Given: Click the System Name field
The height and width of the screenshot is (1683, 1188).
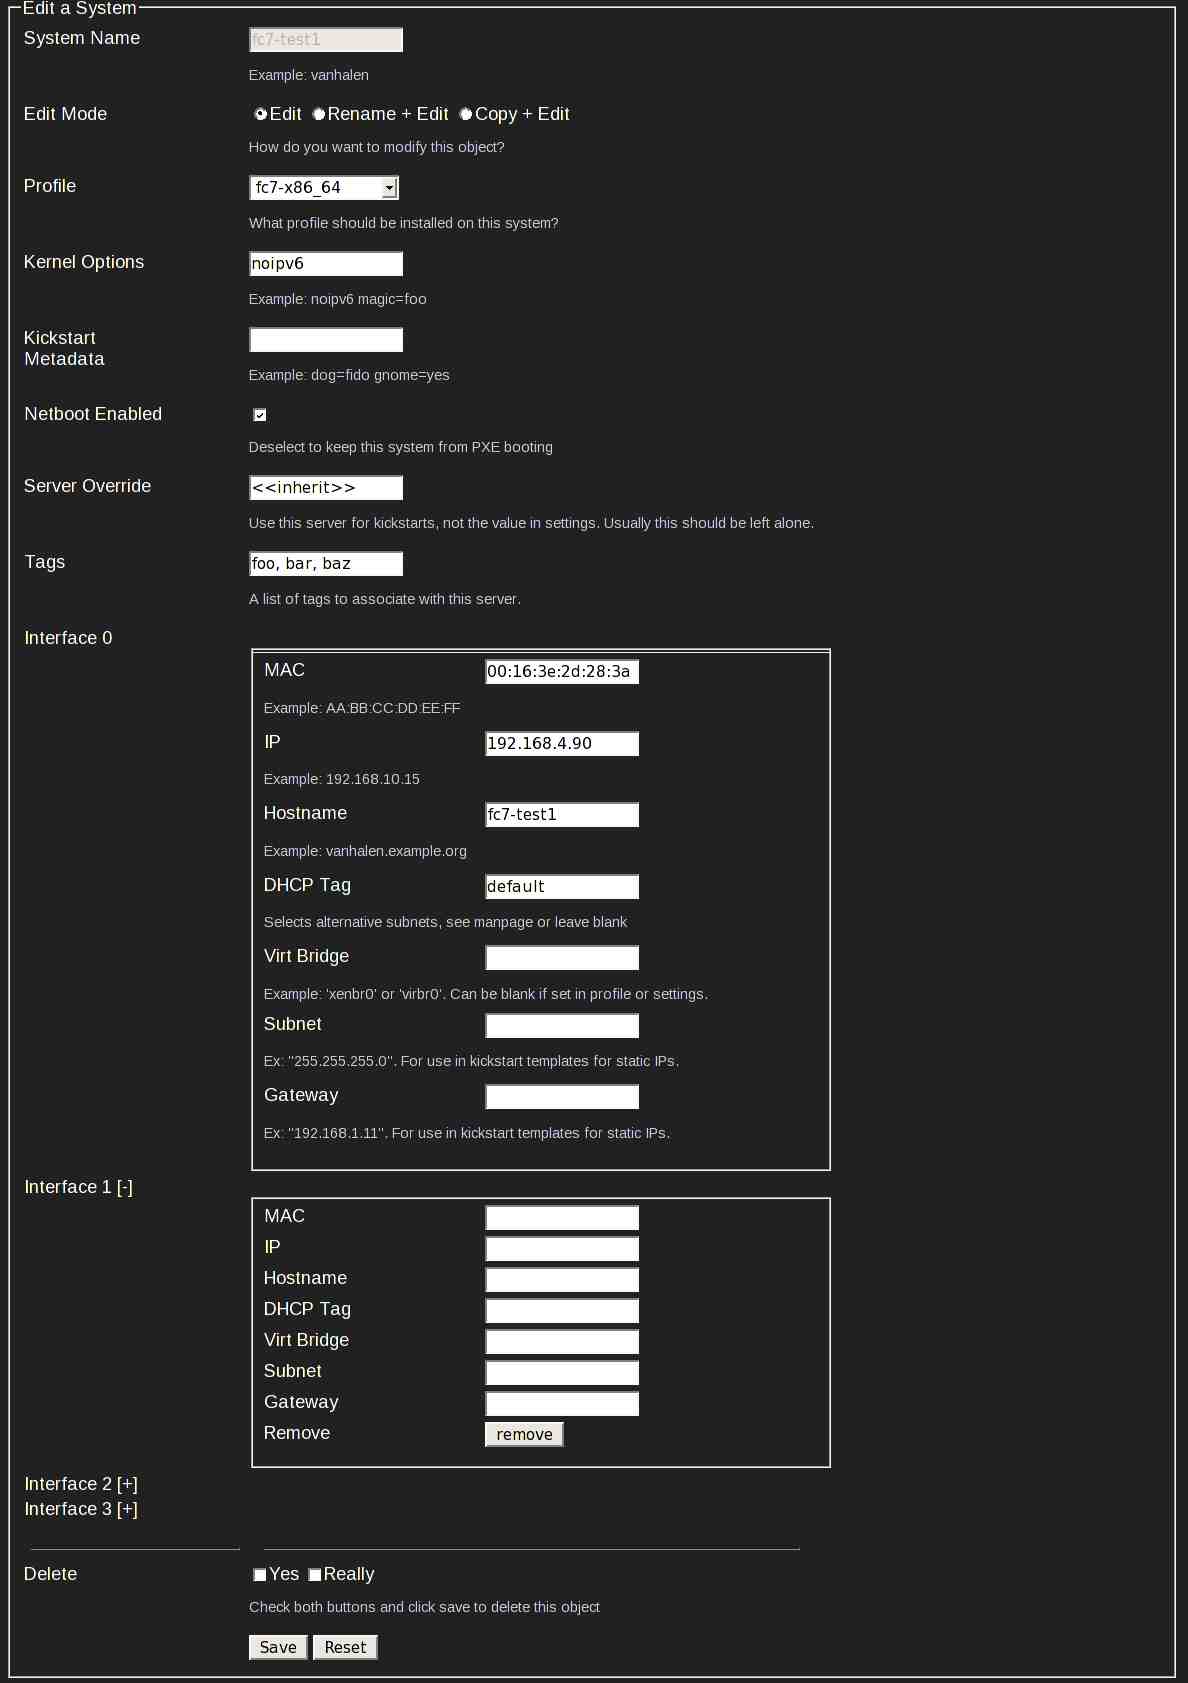Looking at the screenshot, I should [x=326, y=40].
